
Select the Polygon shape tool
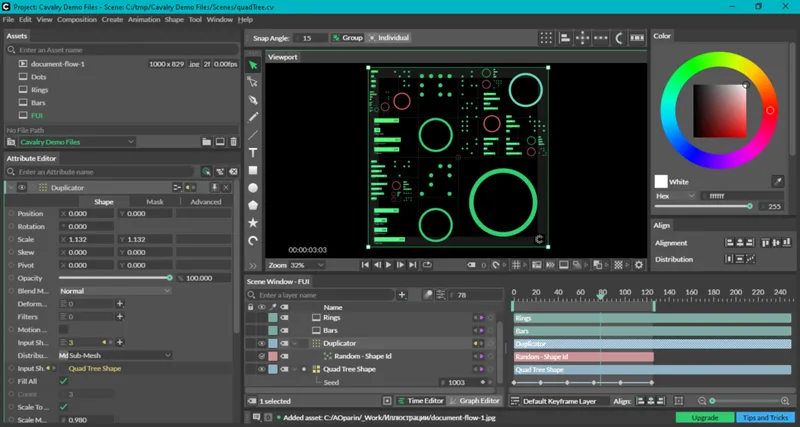coord(253,205)
